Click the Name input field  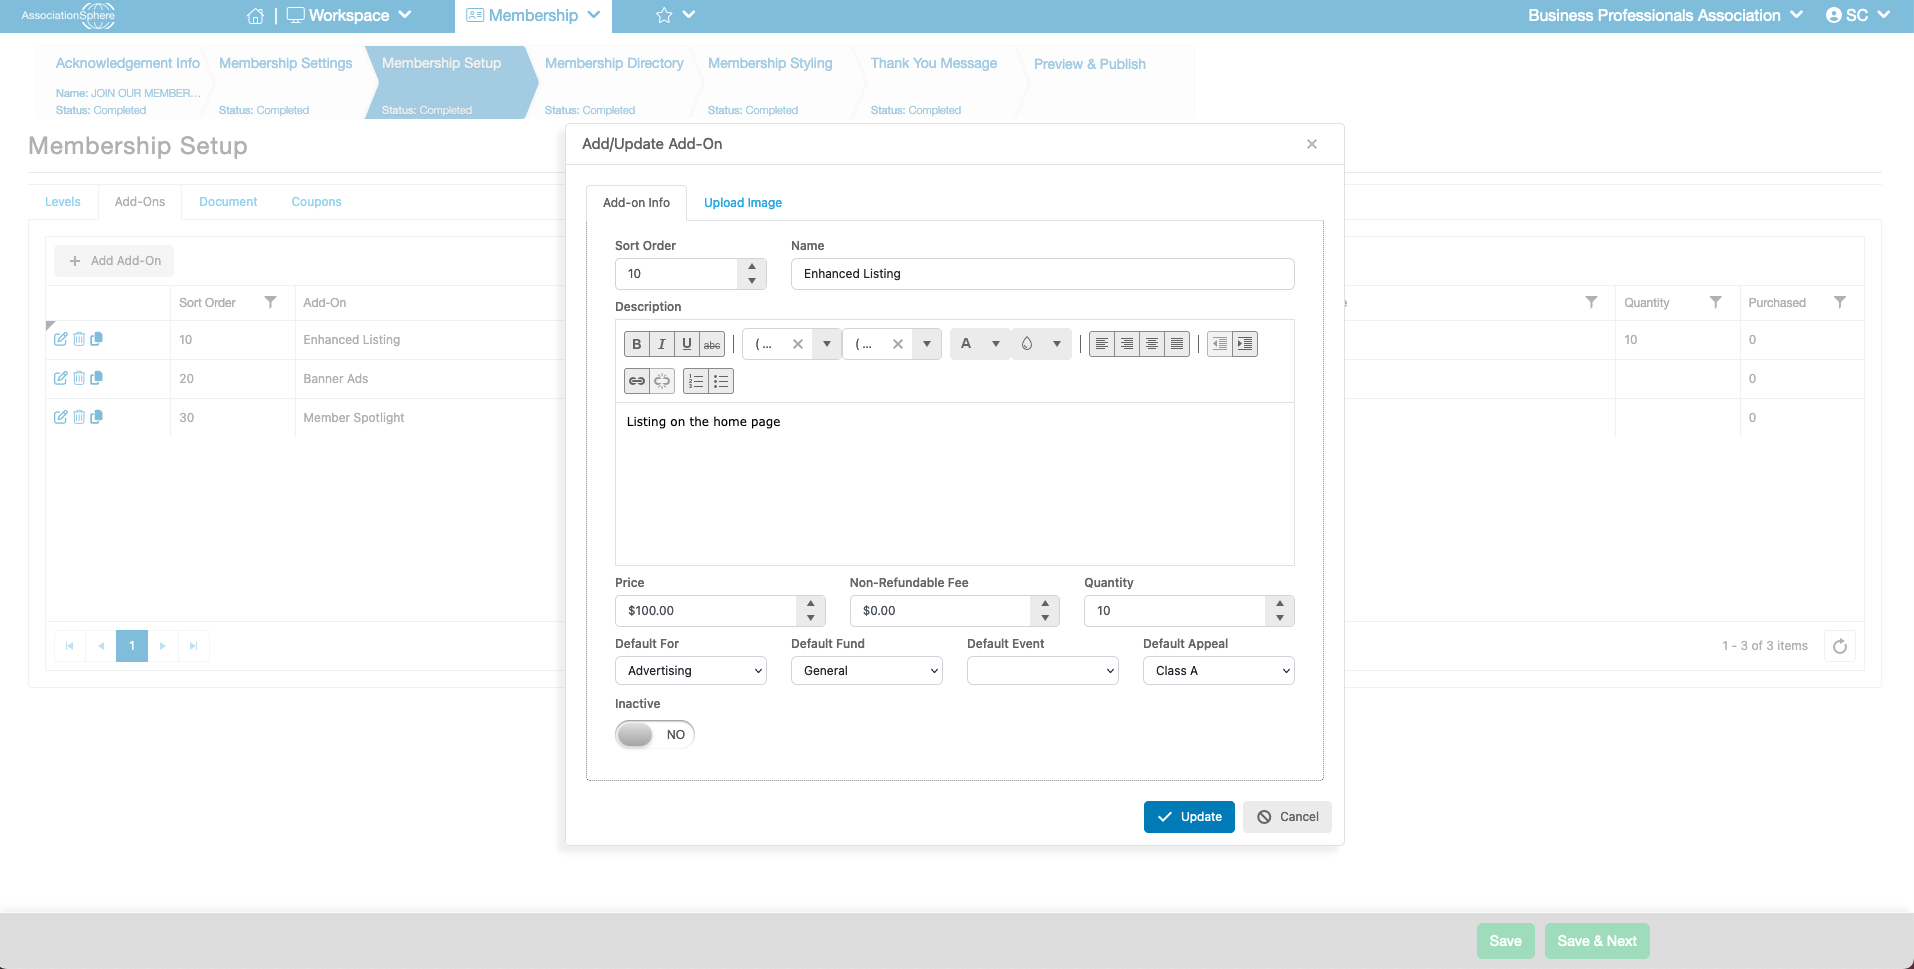tap(1043, 274)
